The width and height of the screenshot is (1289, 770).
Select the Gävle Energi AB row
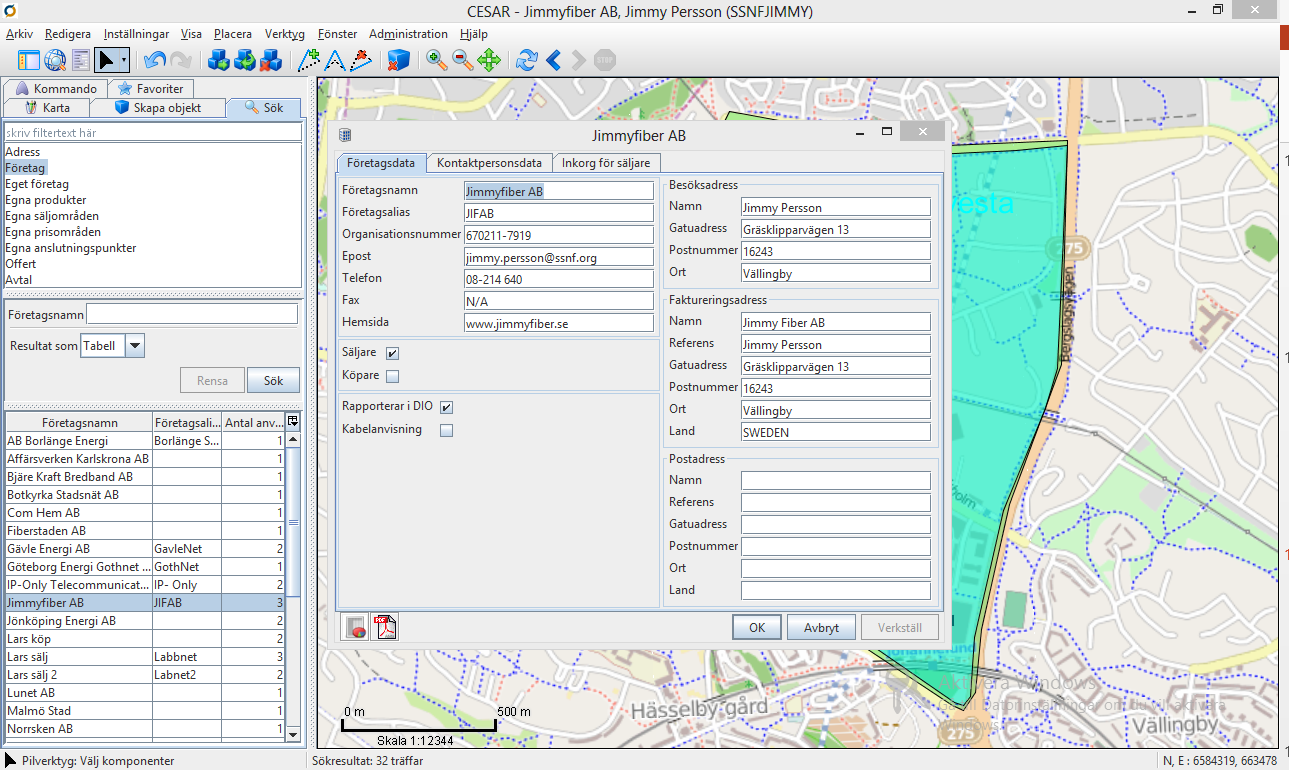(145, 549)
